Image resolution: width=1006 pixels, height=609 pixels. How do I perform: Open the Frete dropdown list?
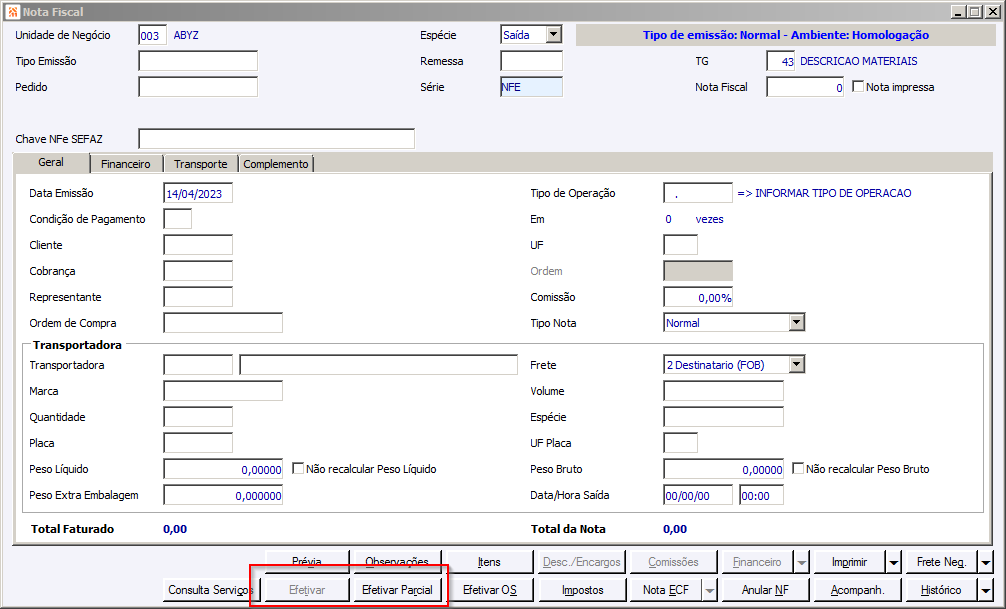pyautogui.click(x=796, y=365)
